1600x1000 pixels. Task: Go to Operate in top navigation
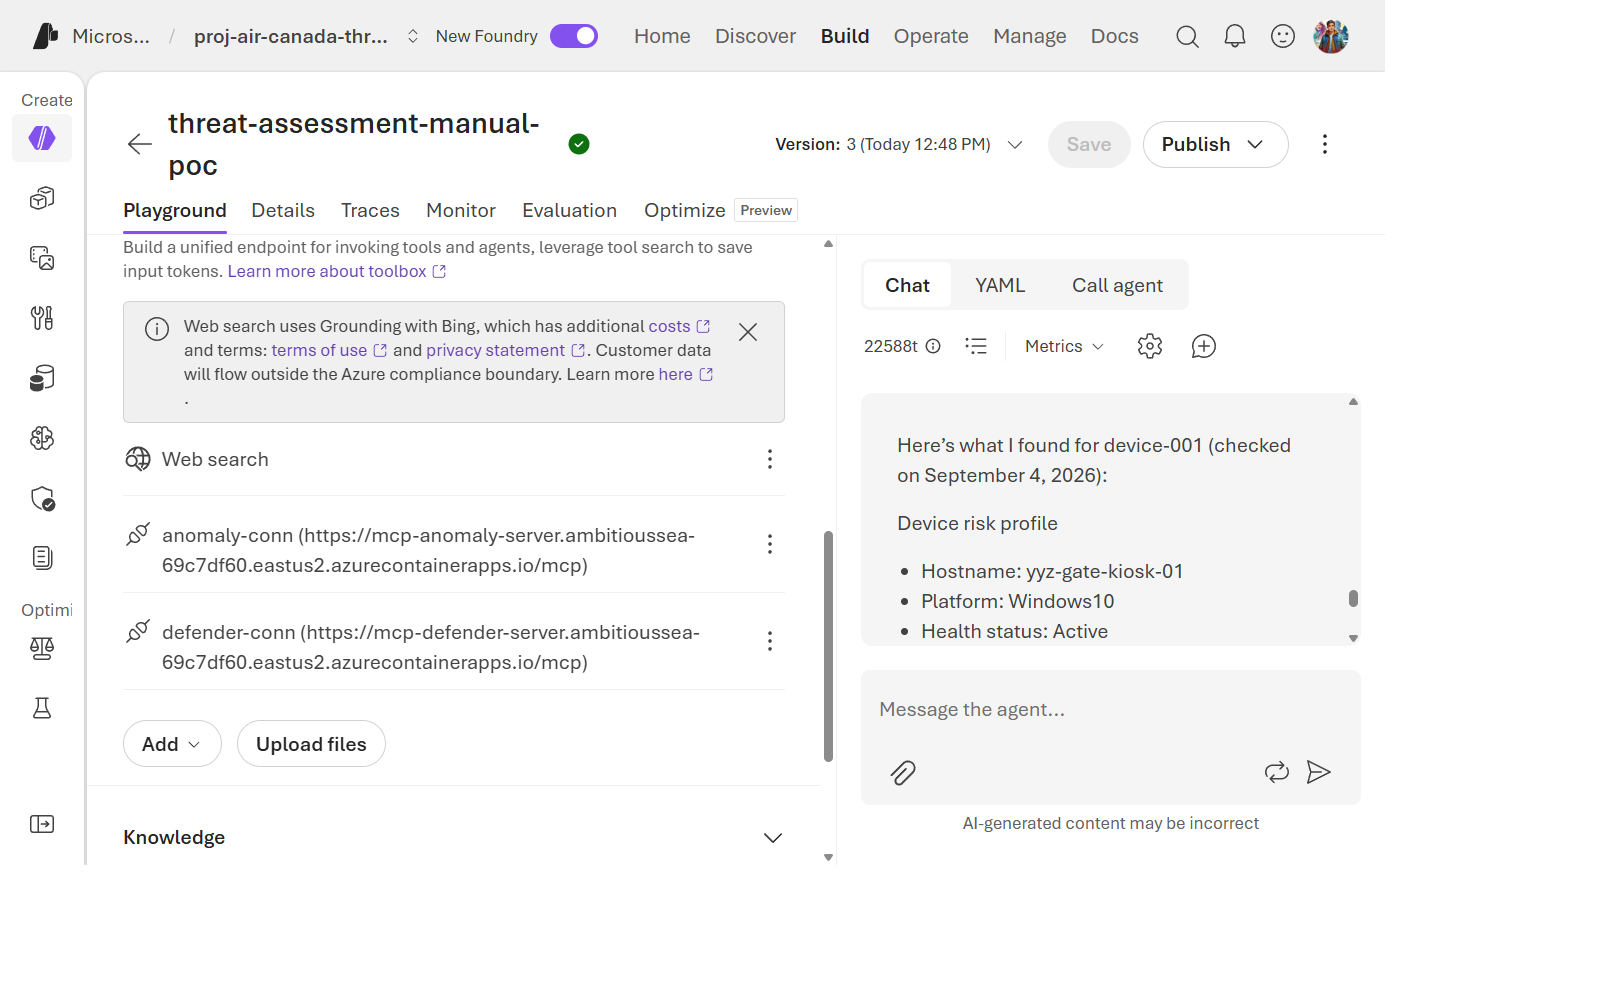(x=931, y=36)
